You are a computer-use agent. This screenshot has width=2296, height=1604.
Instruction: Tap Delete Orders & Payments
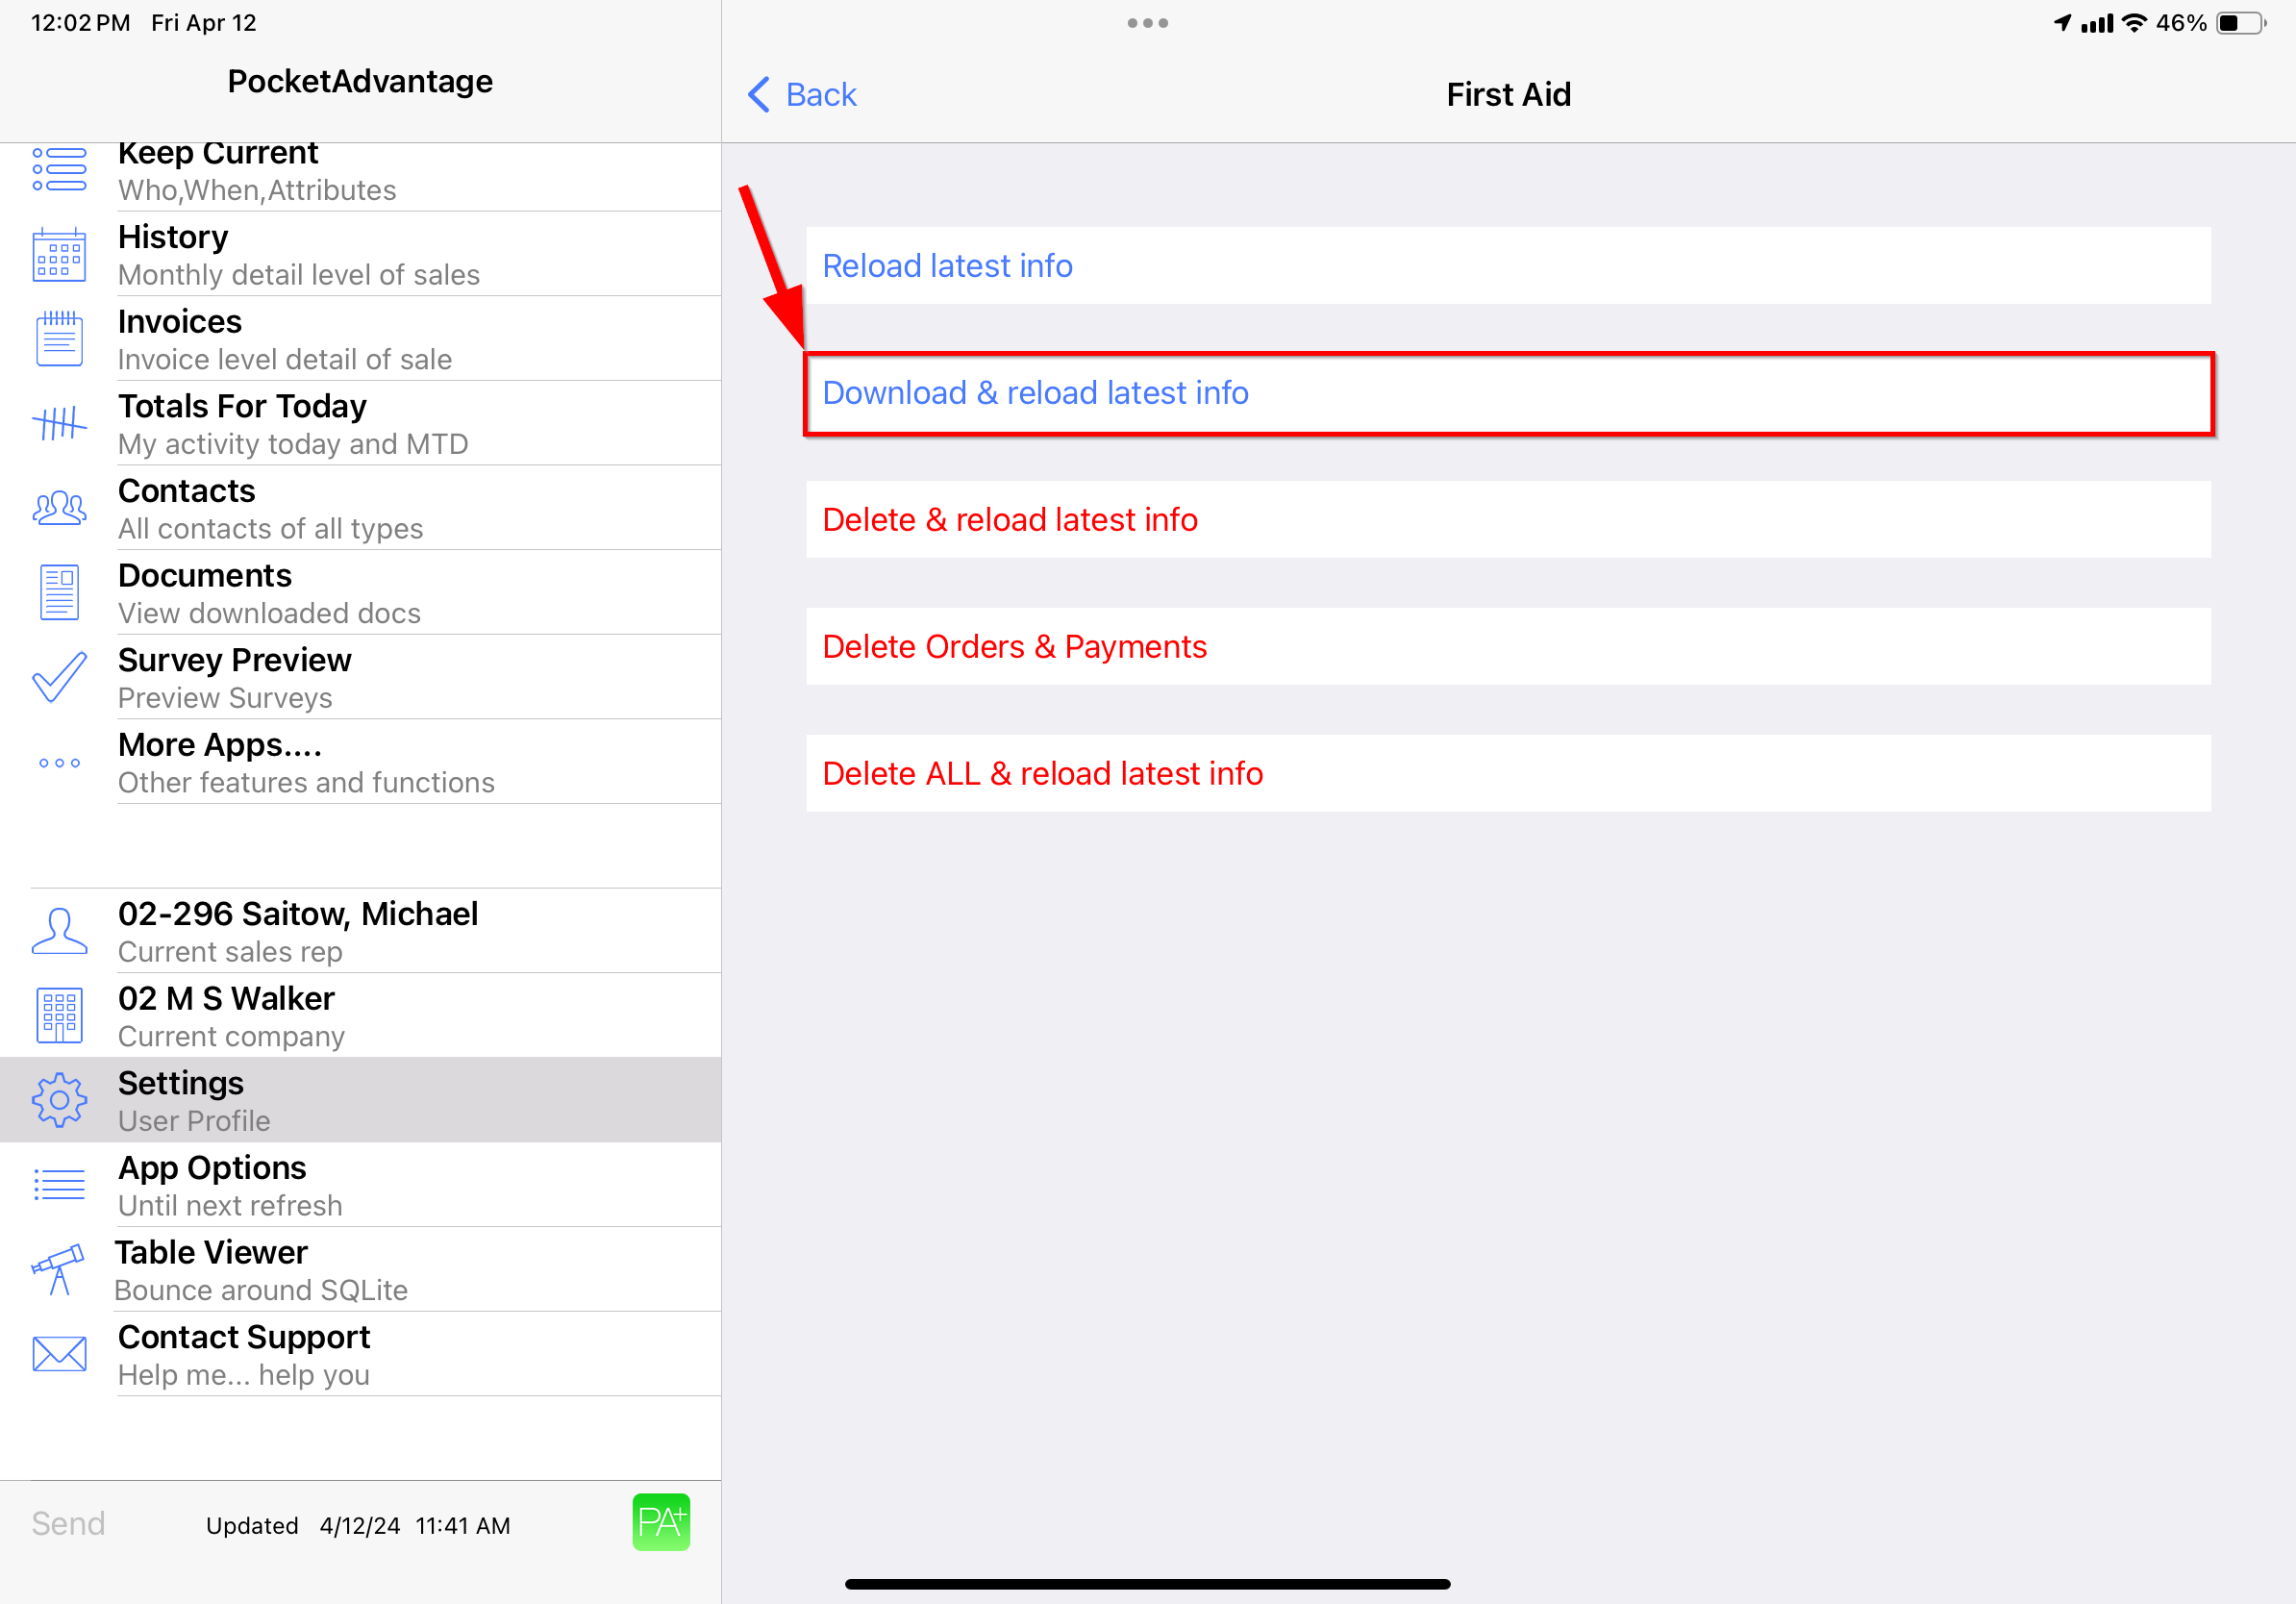pyautogui.click(x=1507, y=647)
